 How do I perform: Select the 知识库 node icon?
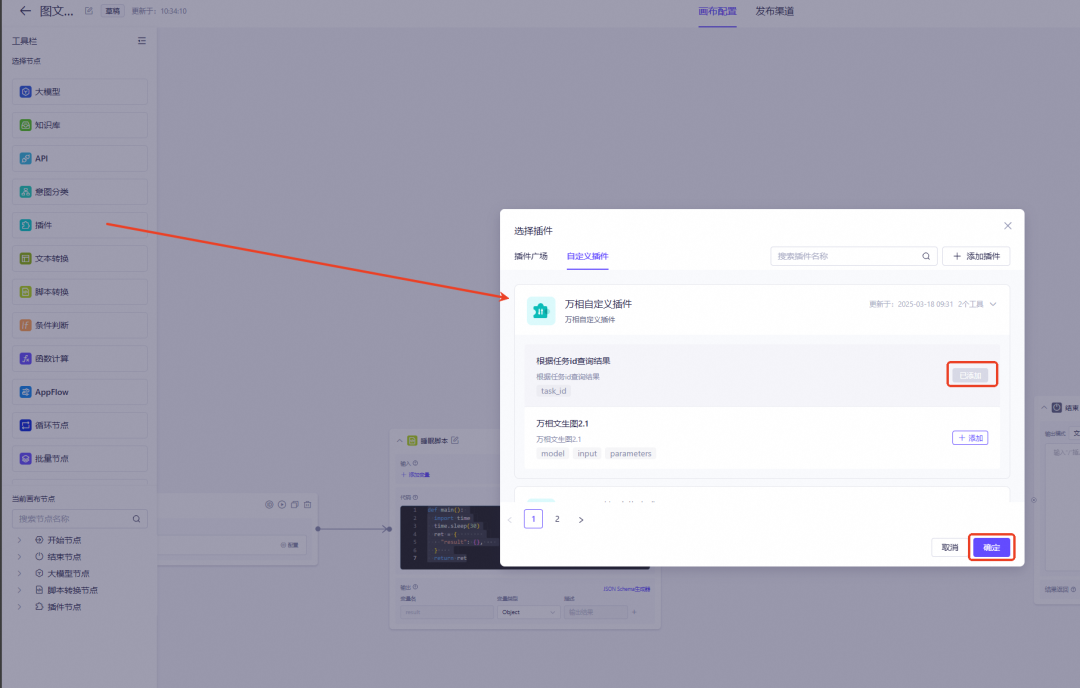point(26,126)
